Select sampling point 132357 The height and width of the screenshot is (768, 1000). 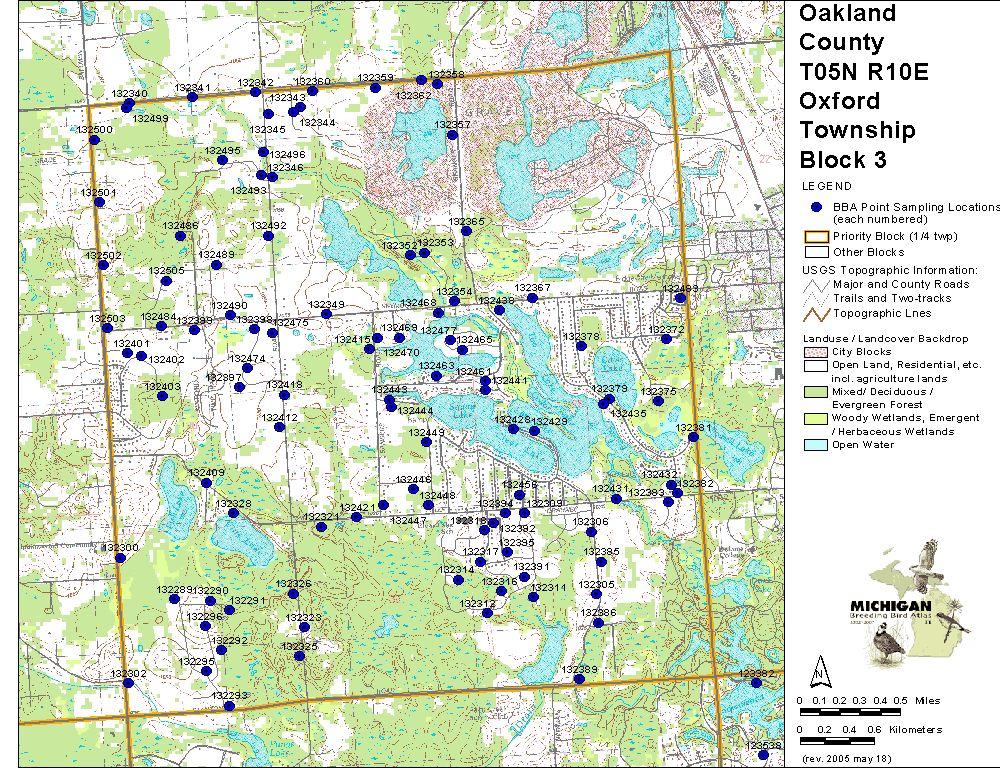coord(452,135)
